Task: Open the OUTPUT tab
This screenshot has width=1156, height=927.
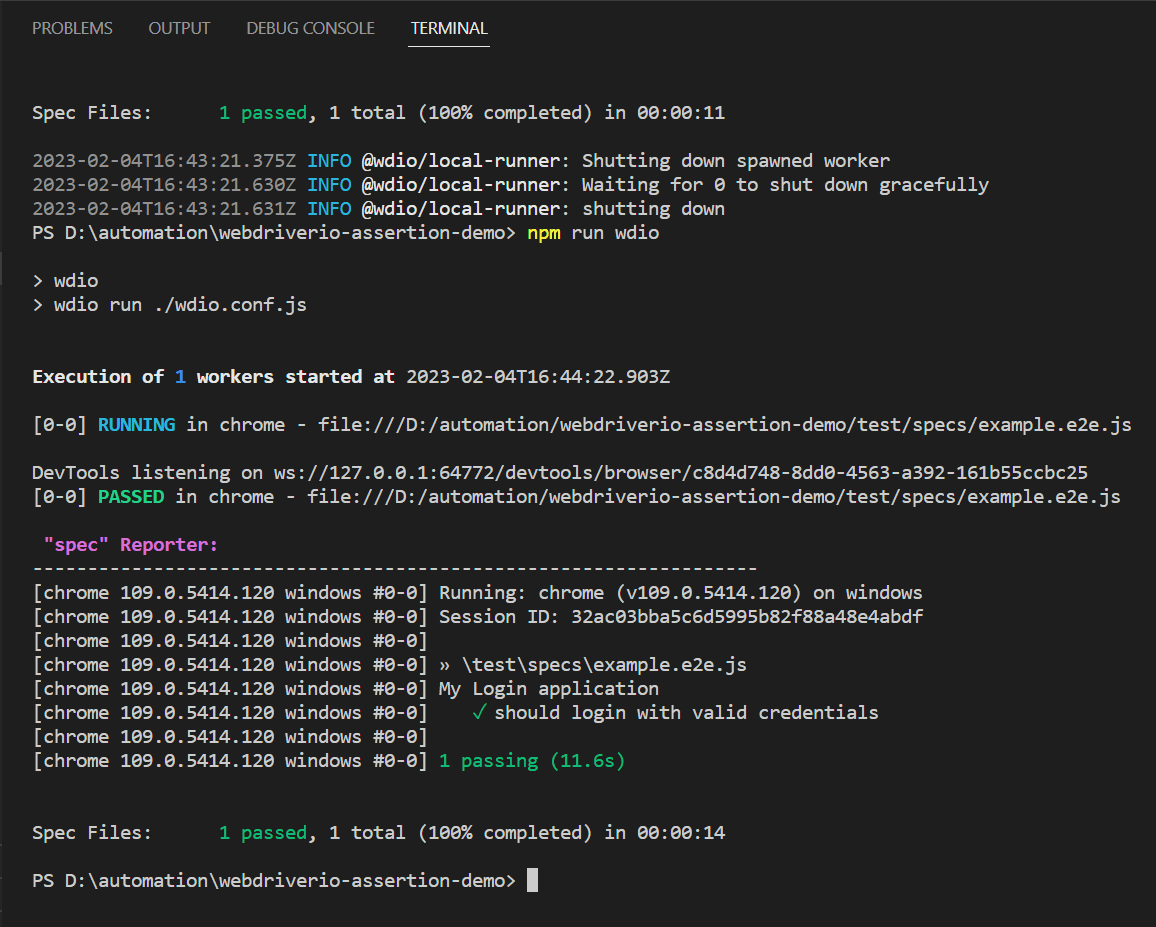Action: (x=179, y=28)
